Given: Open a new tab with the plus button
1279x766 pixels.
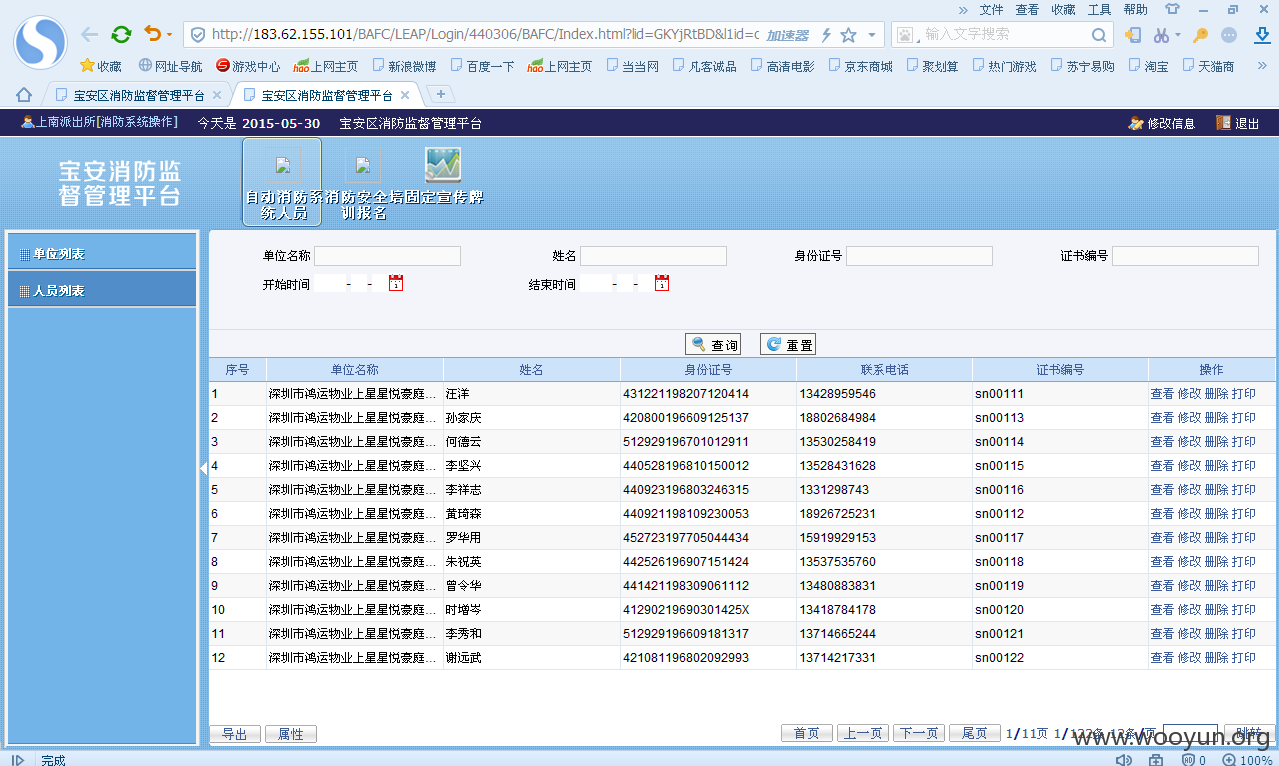Looking at the screenshot, I should 440,94.
